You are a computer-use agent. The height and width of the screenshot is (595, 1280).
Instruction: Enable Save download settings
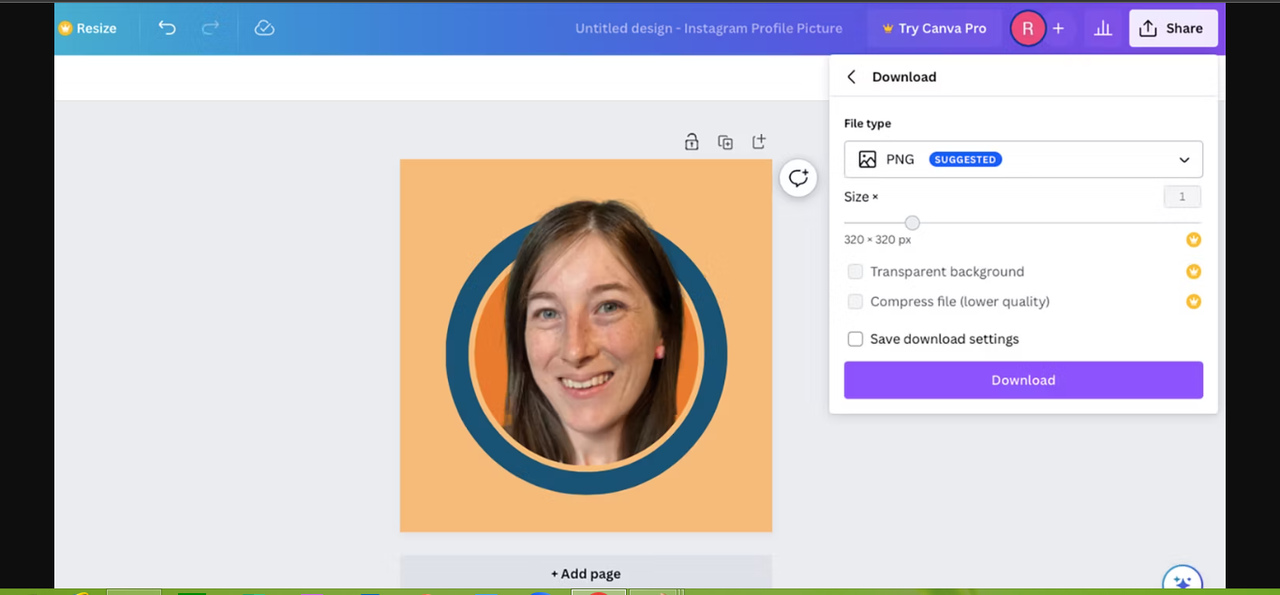click(x=855, y=339)
